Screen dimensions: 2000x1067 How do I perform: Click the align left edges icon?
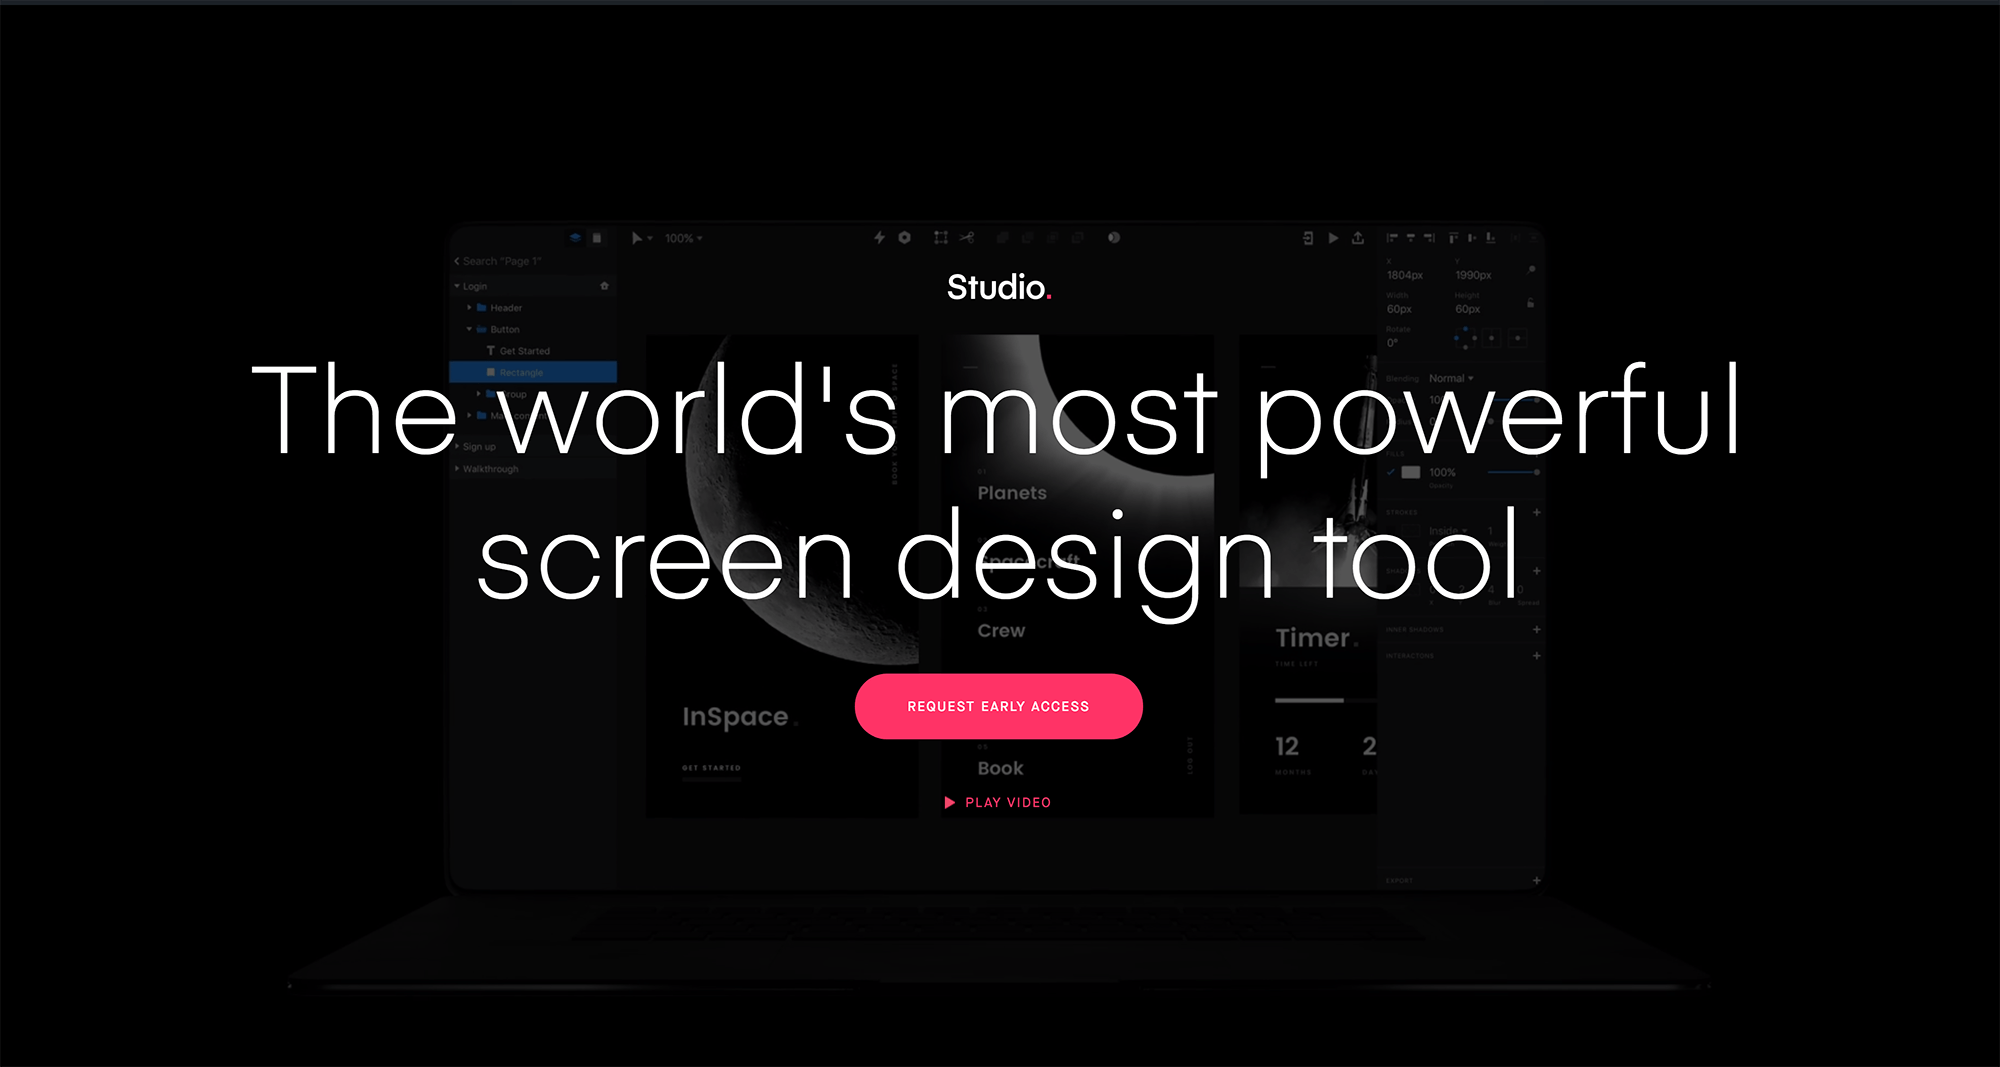pyautogui.click(x=1392, y=238)
